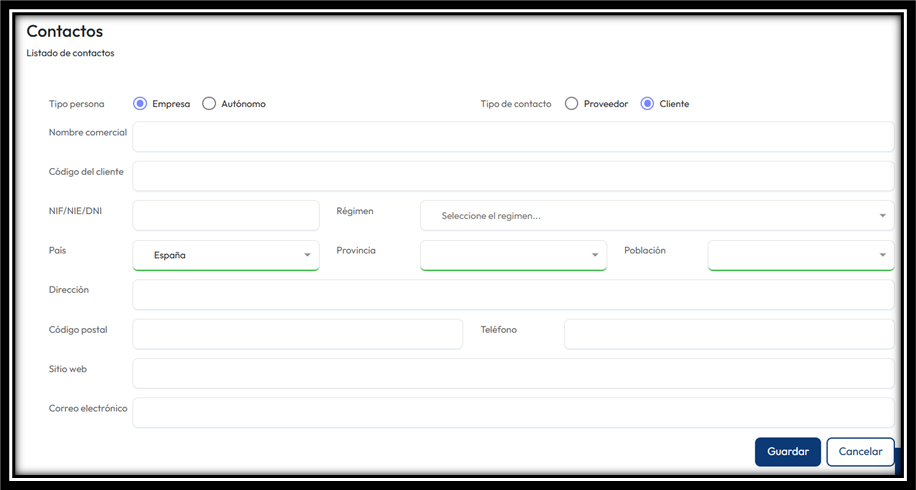This screenshot has width=916, height=490.
Task: Focus the Código del cliente field
Action: 513,176
